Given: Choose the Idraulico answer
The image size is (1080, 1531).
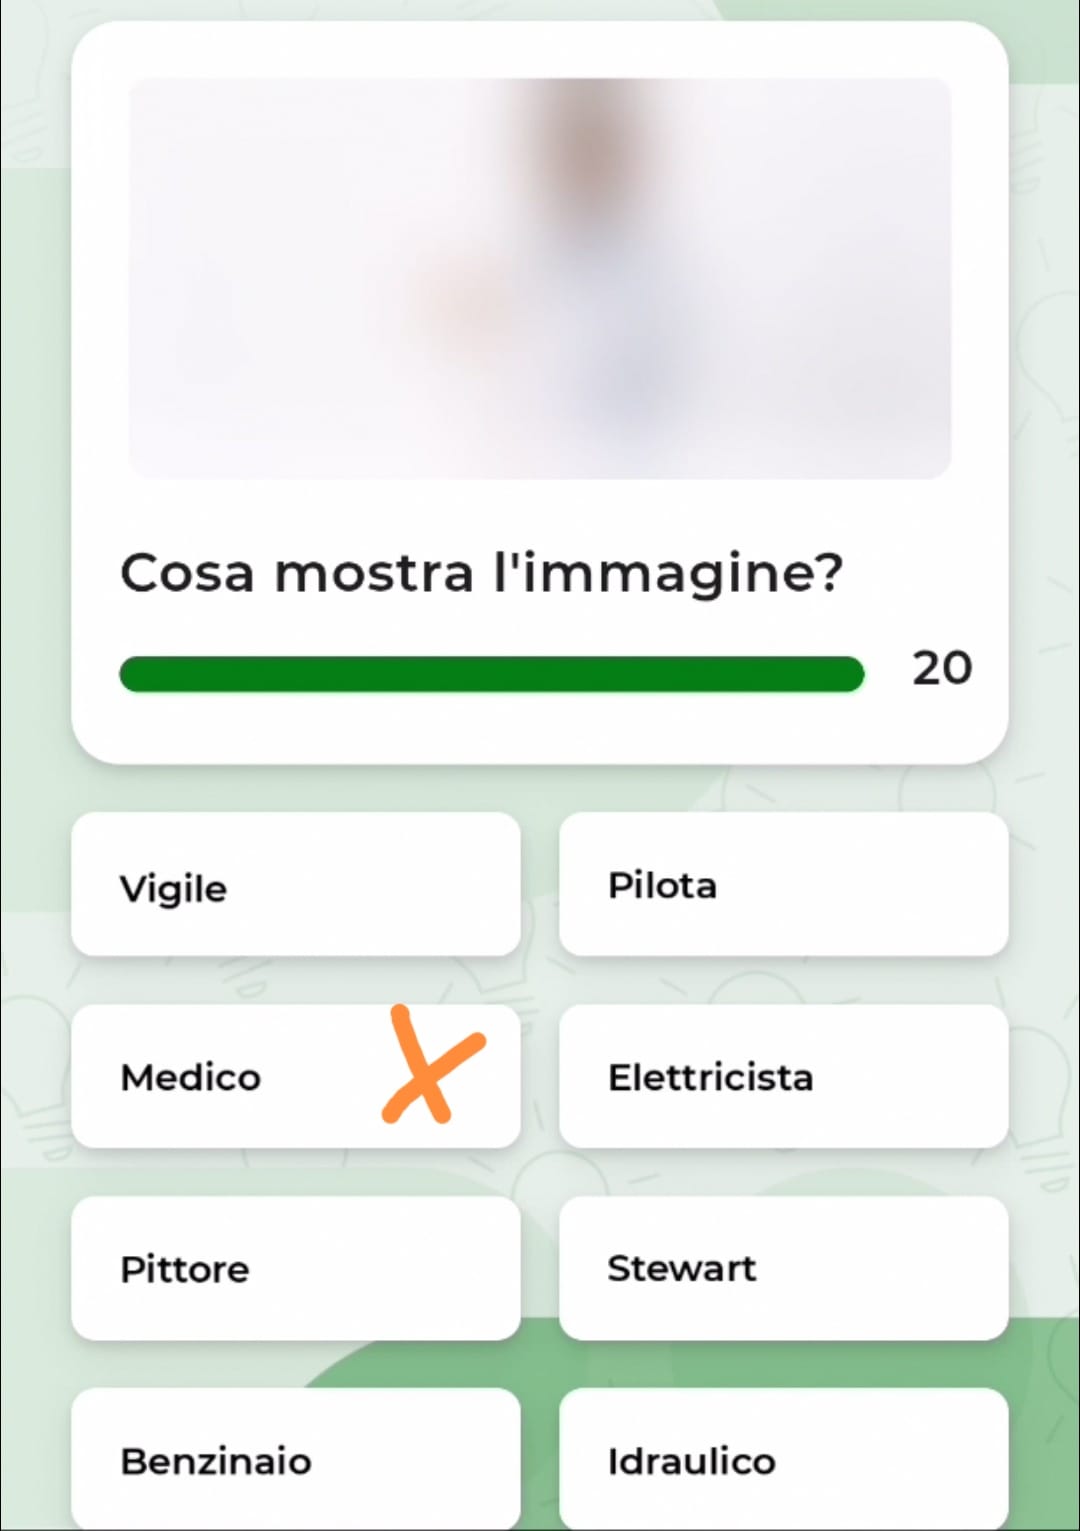Looking at the screenshot, I should click(783, 1459).
